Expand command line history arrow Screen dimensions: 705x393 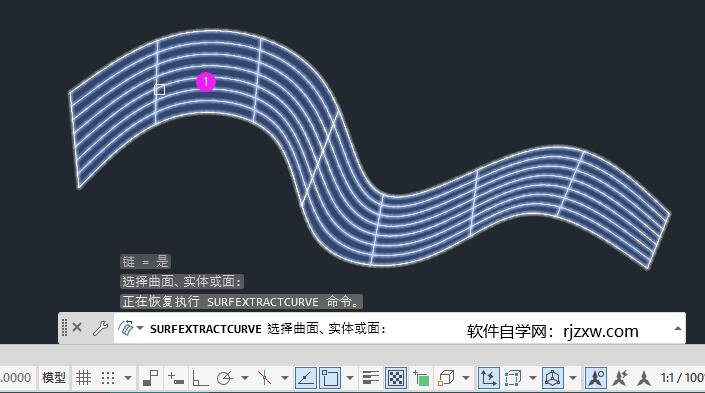coord(678,329)
